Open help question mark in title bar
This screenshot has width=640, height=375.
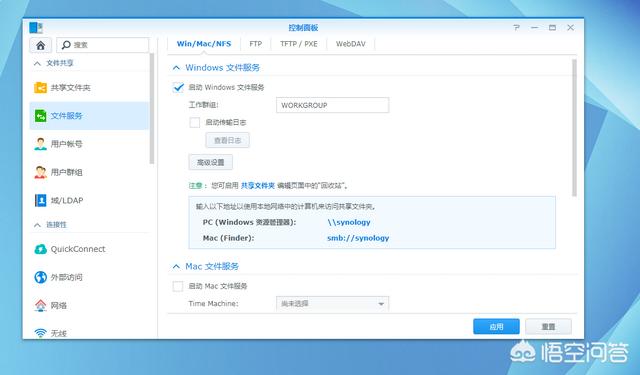coord(516,28)
